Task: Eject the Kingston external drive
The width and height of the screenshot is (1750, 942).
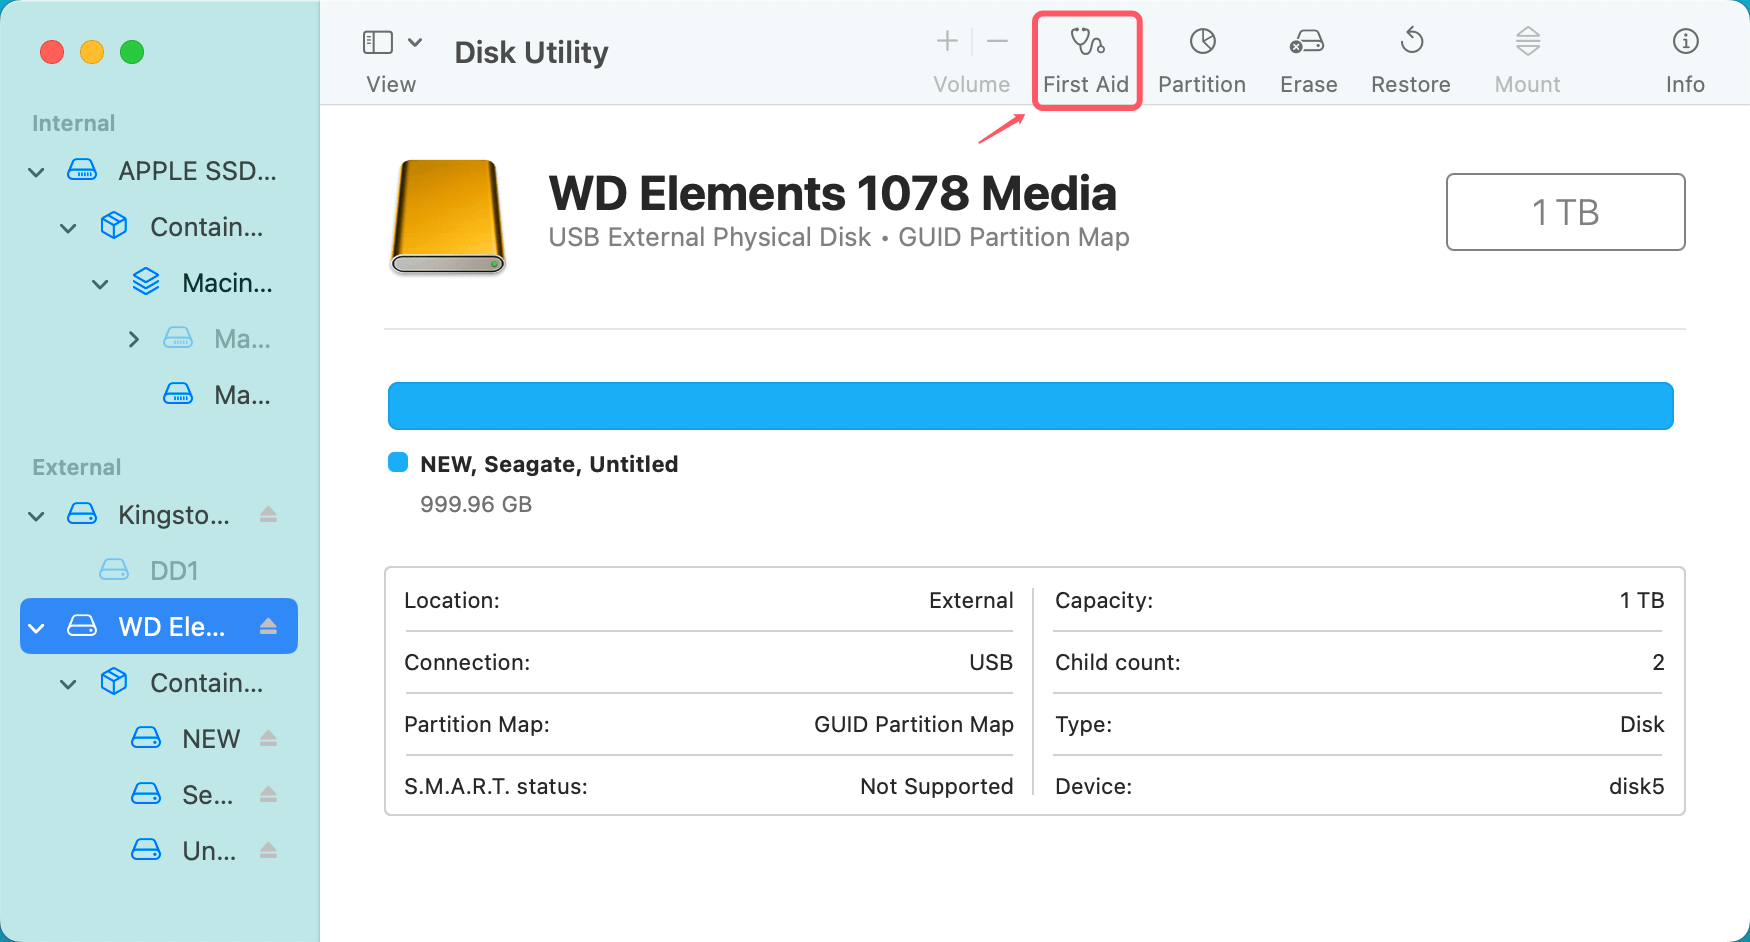Action: click(268, 514)
